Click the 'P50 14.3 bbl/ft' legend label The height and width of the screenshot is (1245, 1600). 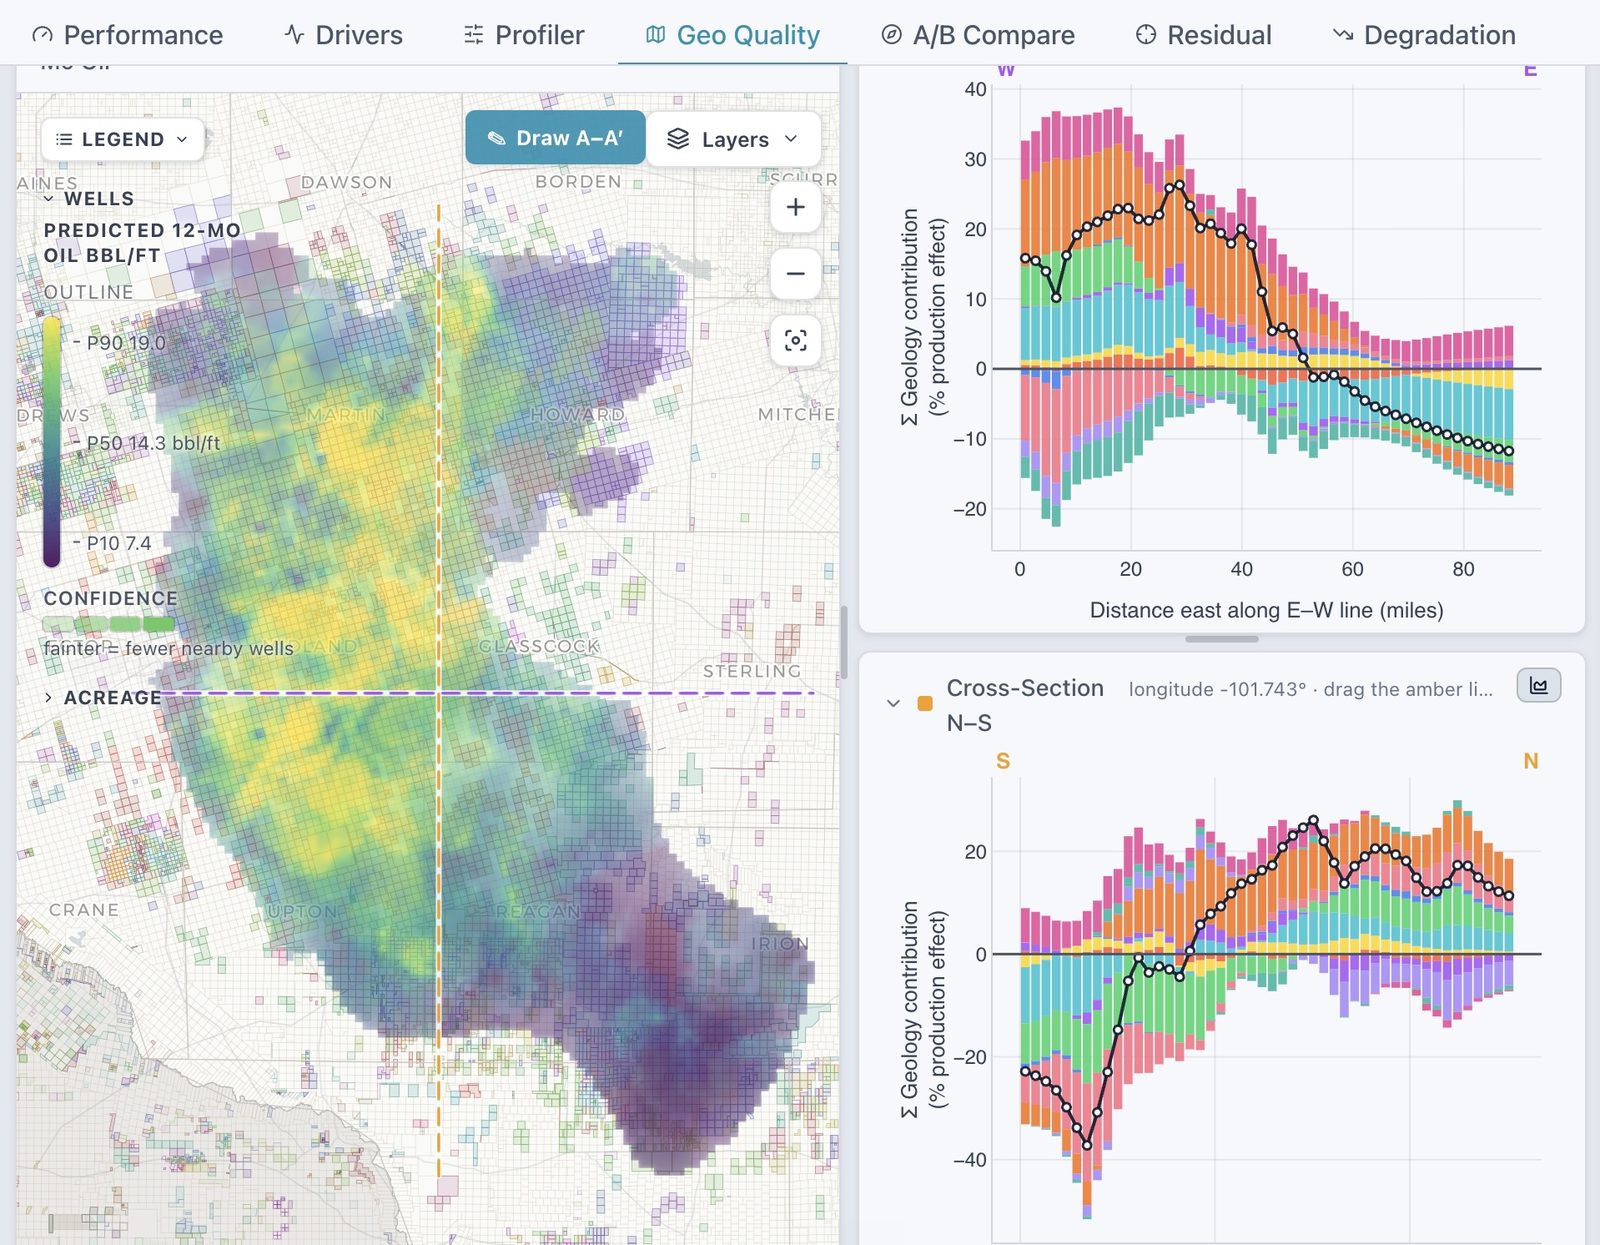click(x=153, y=443)
